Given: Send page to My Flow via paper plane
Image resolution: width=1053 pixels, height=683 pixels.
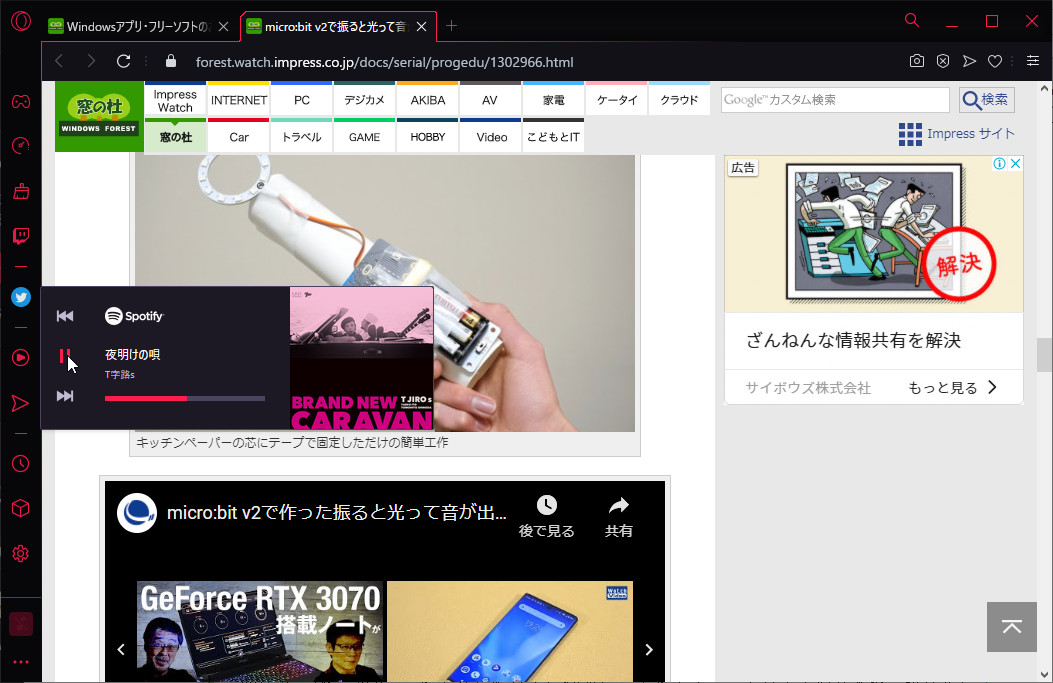Looking at the screenshot, I should pos(968,61).
